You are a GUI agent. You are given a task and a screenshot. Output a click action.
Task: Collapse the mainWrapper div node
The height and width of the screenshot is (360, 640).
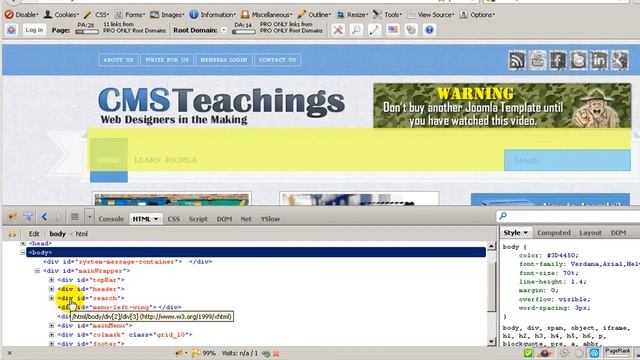click(x=37, y=271)
